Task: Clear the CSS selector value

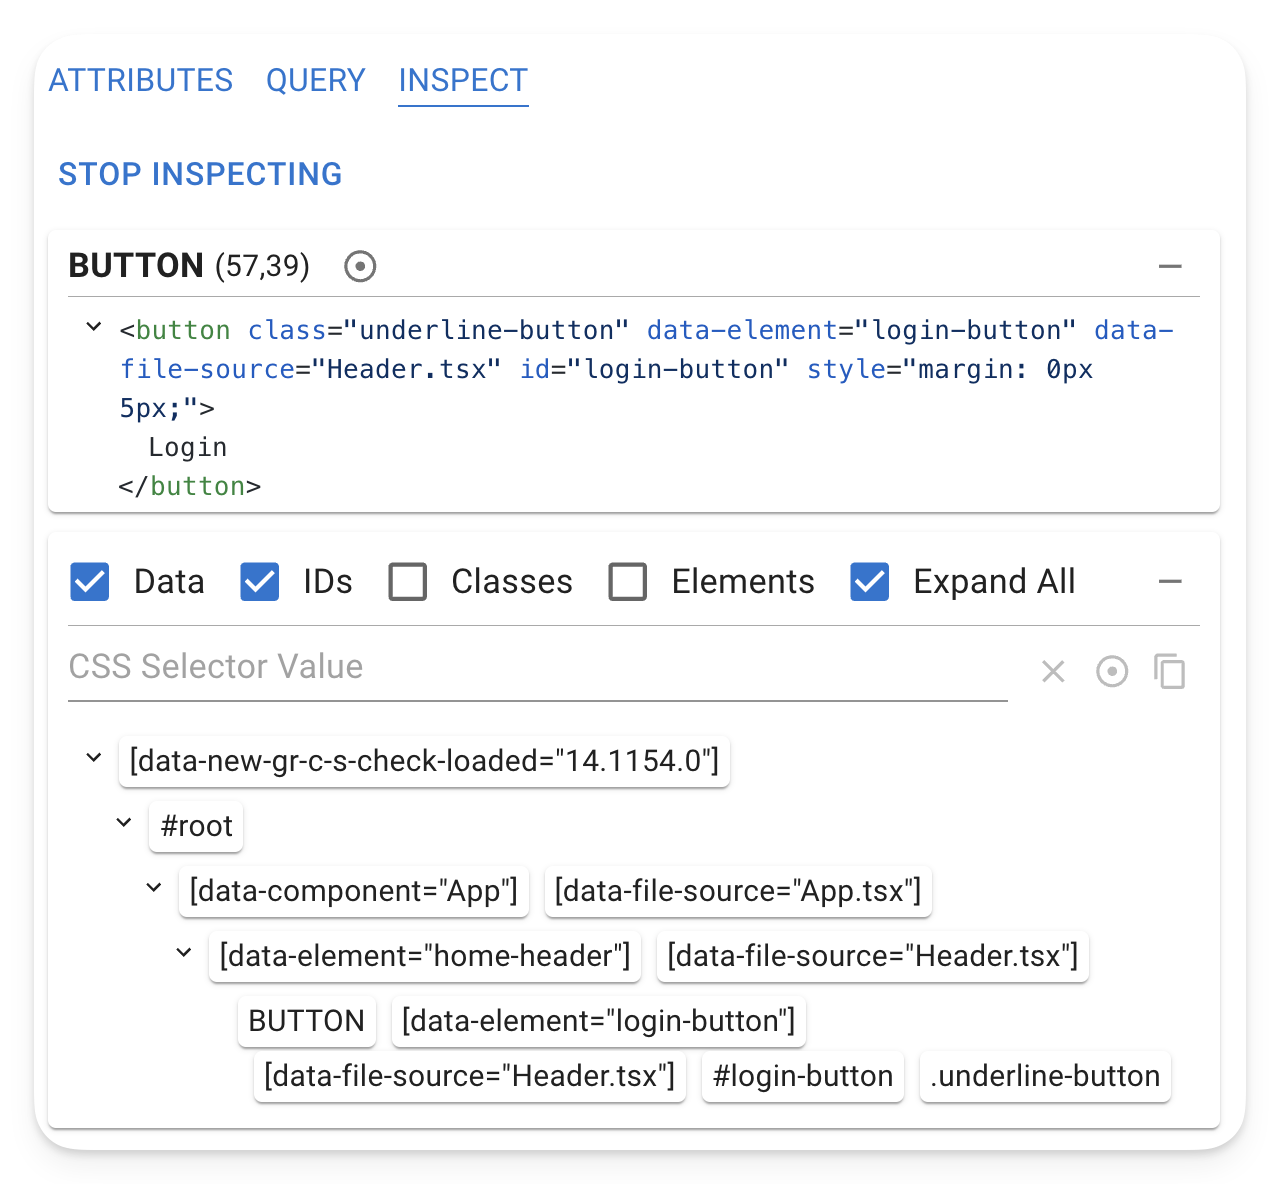Action: [x=1053, y=671]
